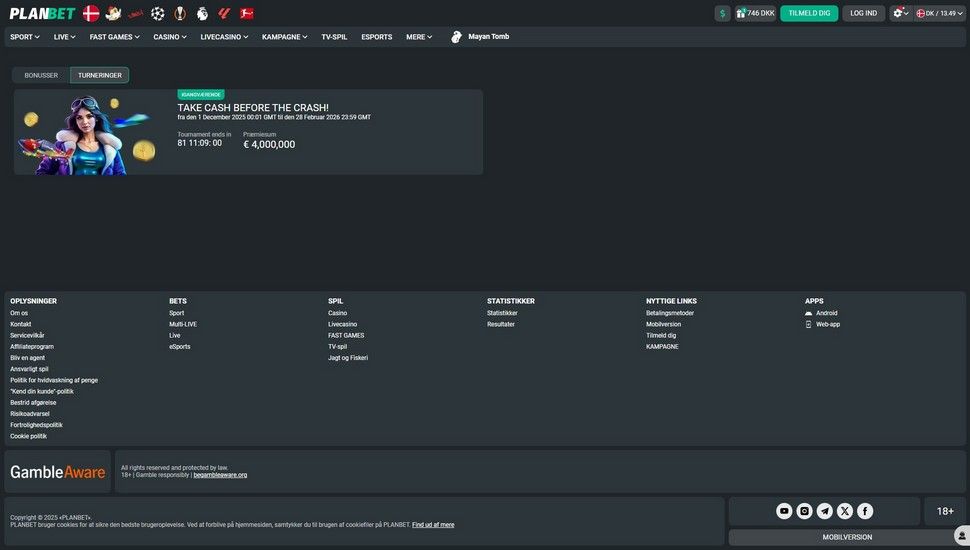Screen dimensions: 970x550
Task: Select the ESPORTS menu item
Action: point(377,37)
